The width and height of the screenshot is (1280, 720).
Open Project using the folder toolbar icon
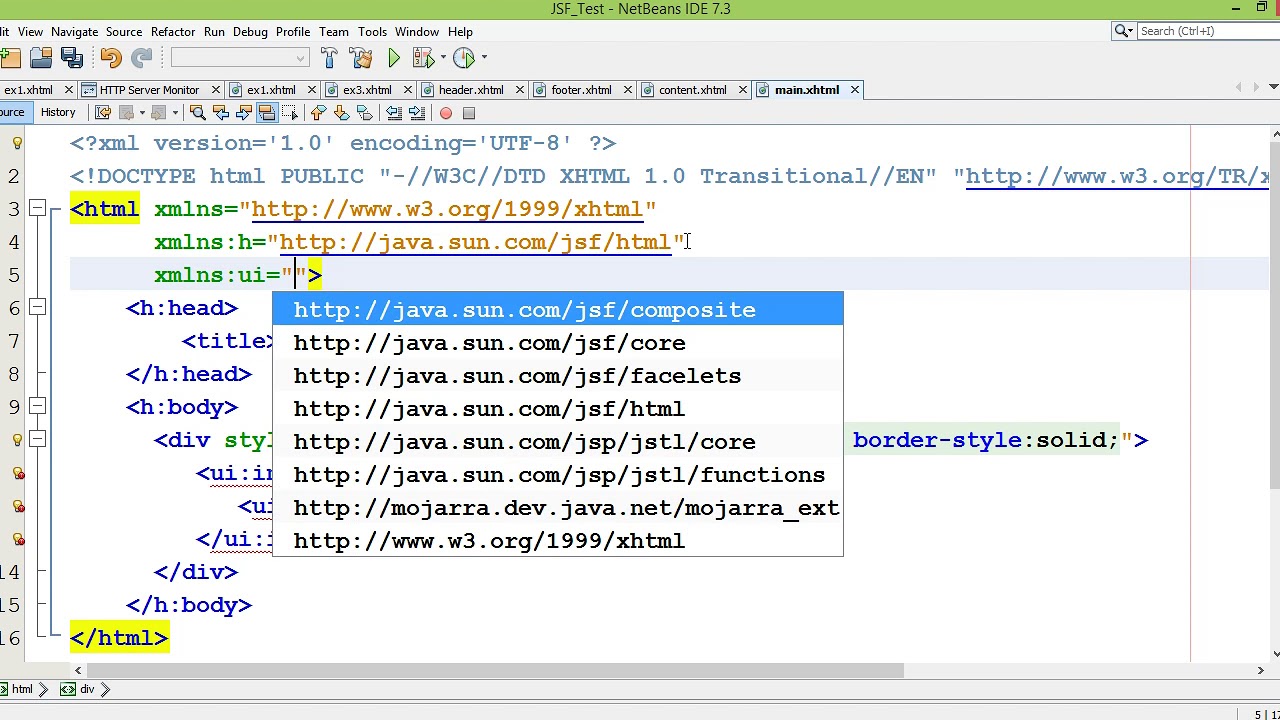41,58
